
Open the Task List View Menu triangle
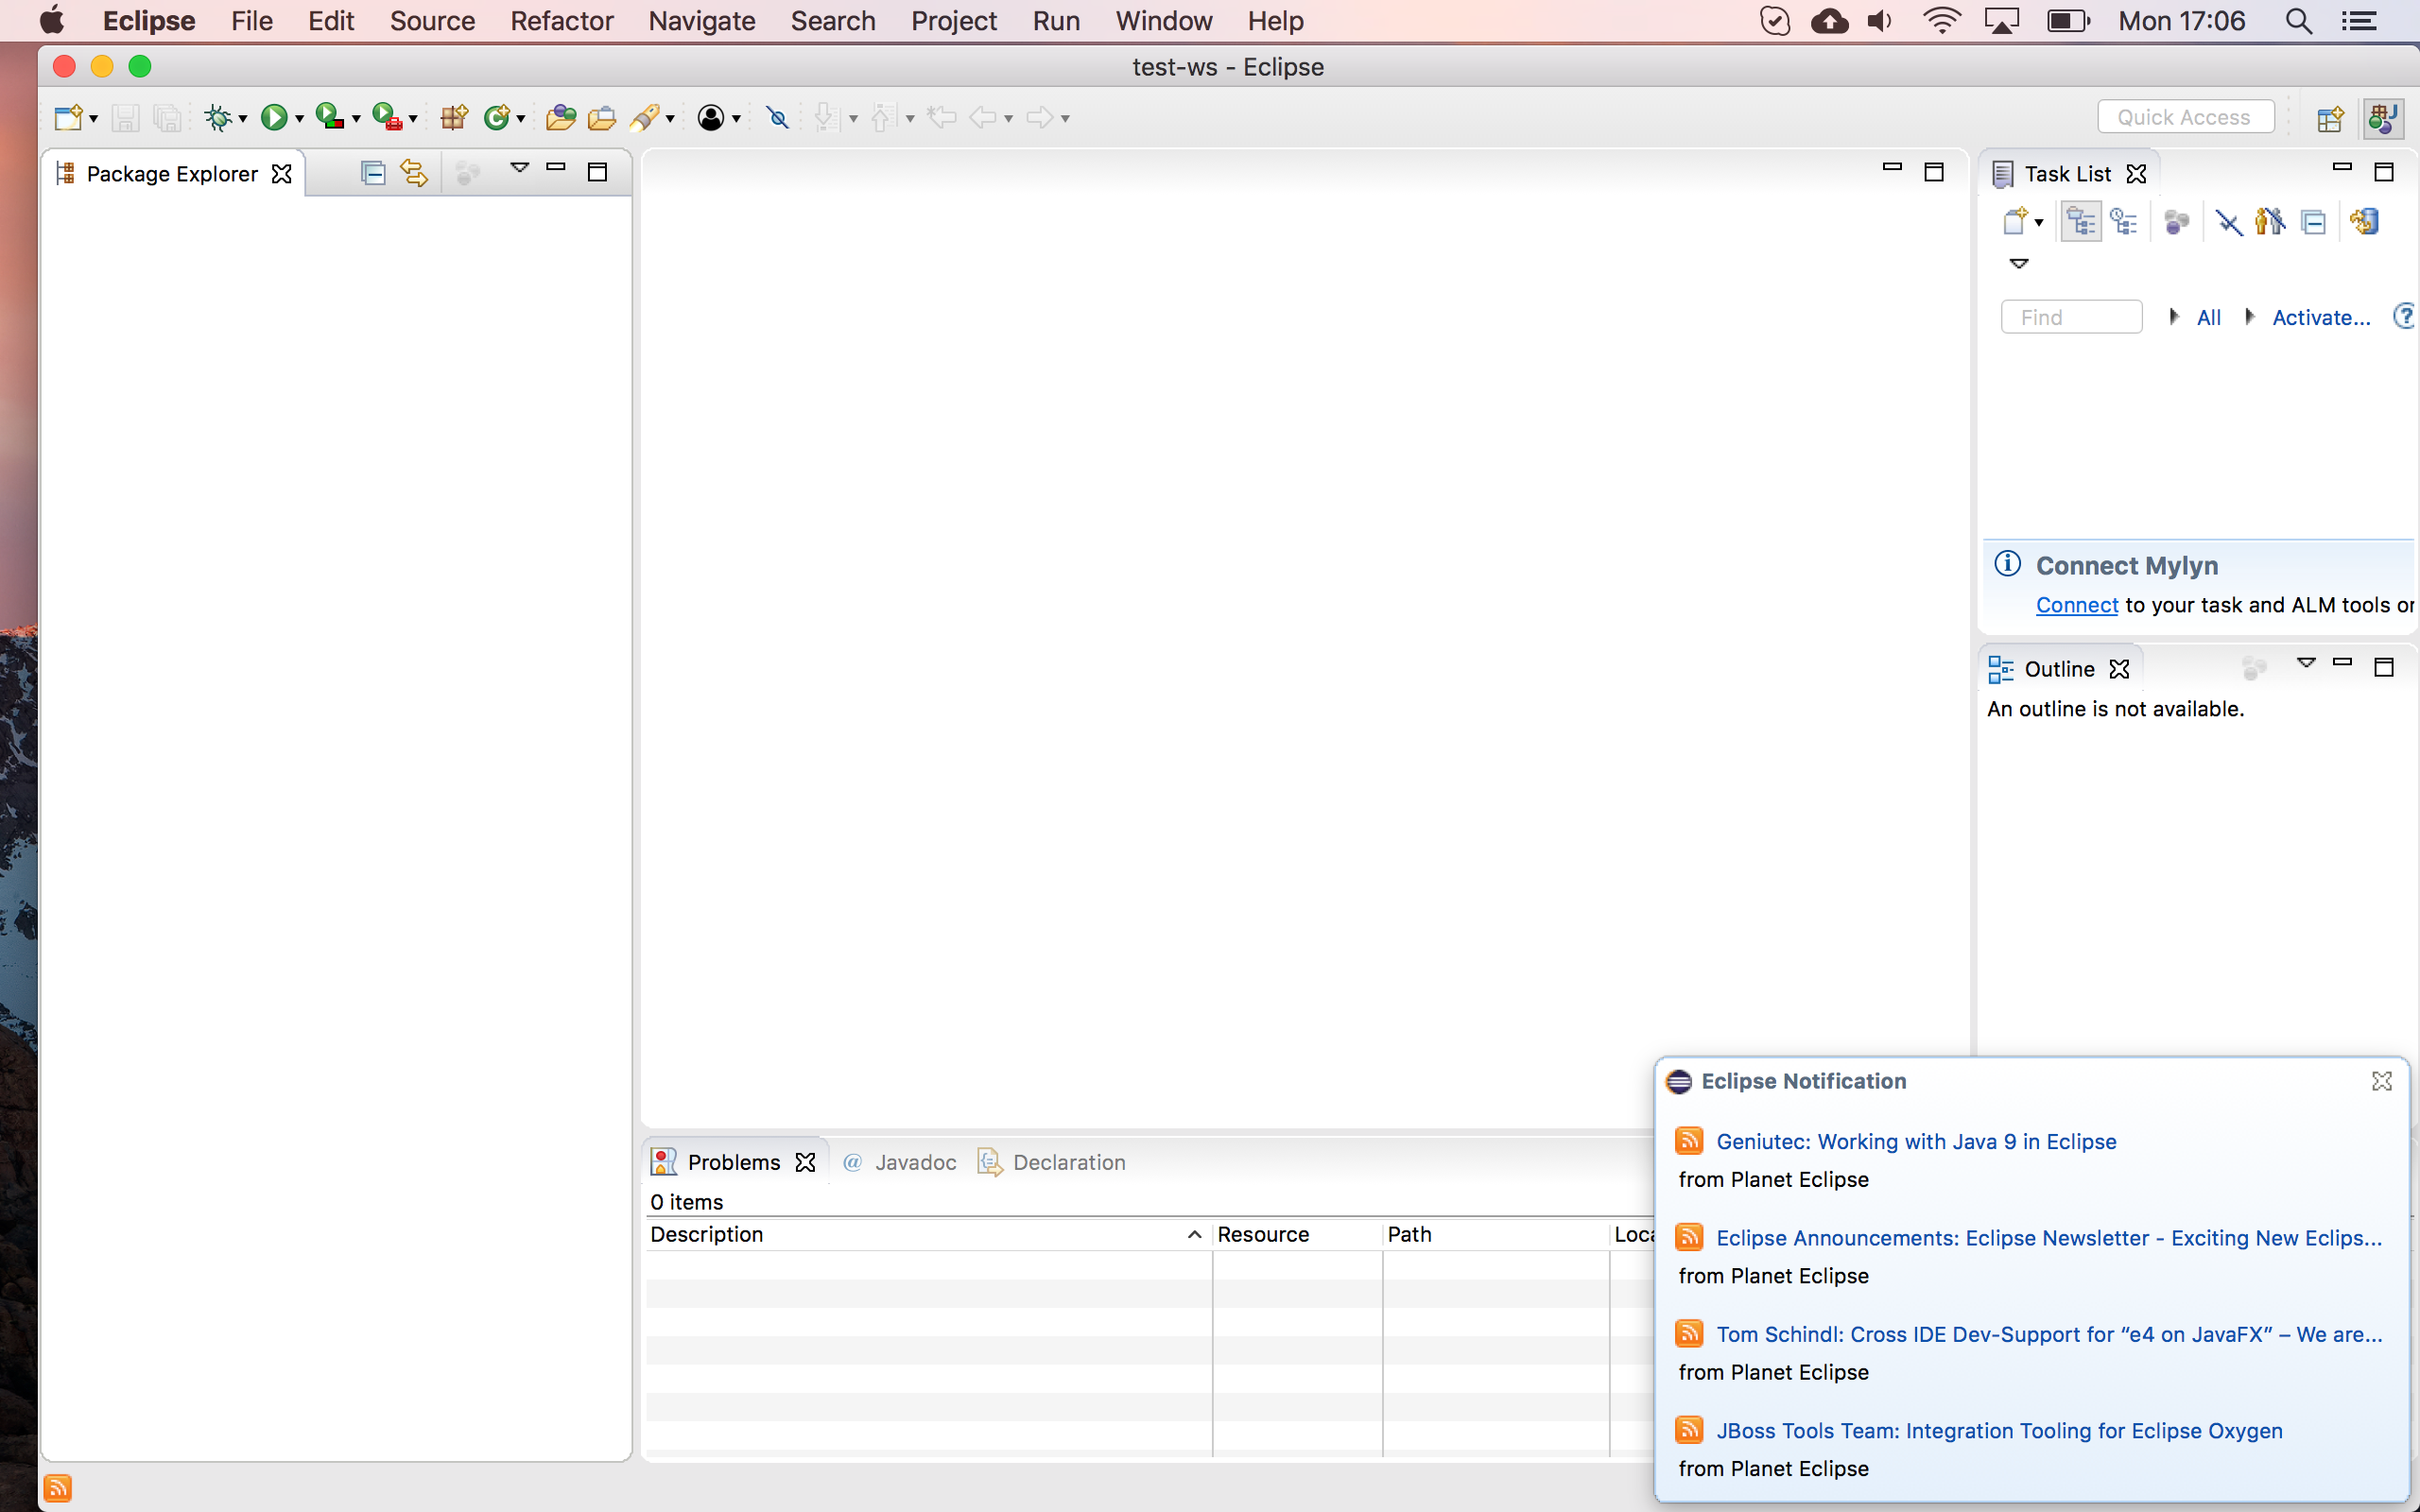click(x=2019, y=264)
